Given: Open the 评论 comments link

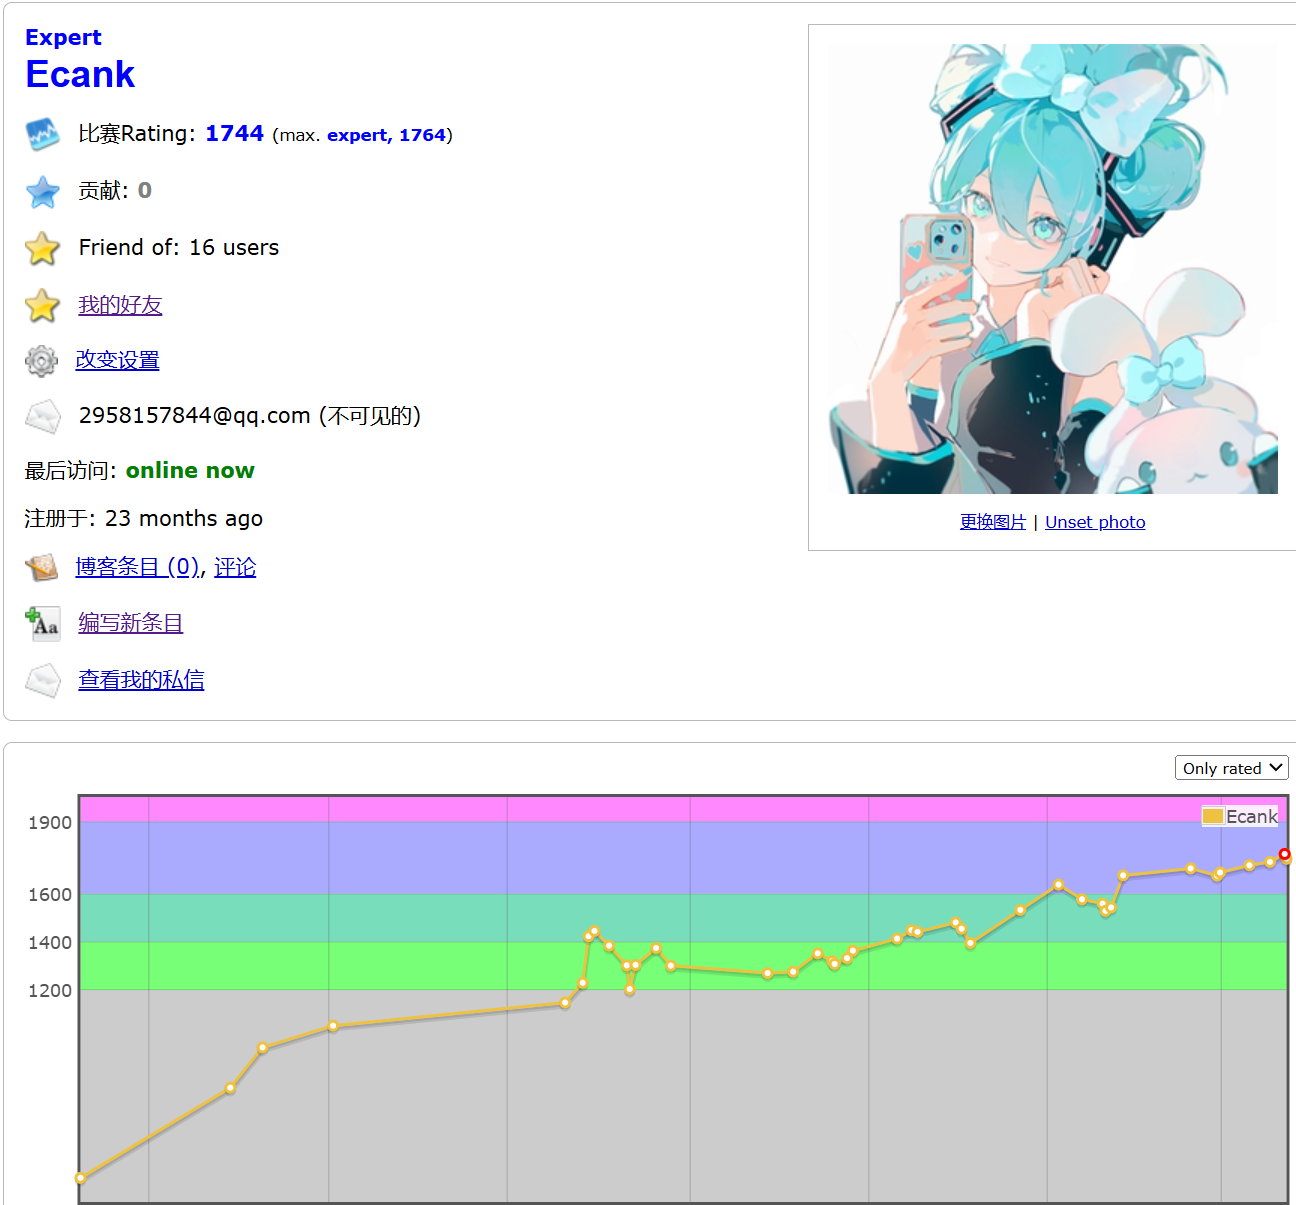Looking at the screenshot, I should [235, 567].
